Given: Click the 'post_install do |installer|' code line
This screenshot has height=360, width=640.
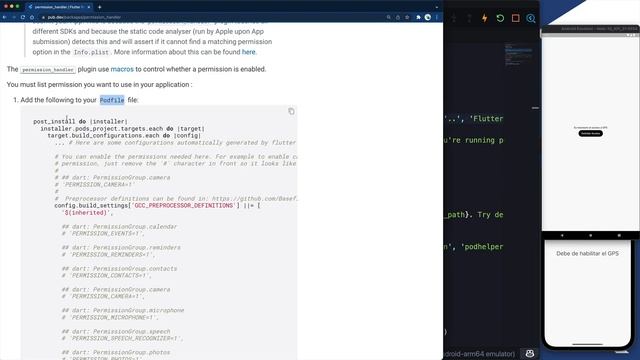Looking at the screenshot, I should (x=80, y=121).
